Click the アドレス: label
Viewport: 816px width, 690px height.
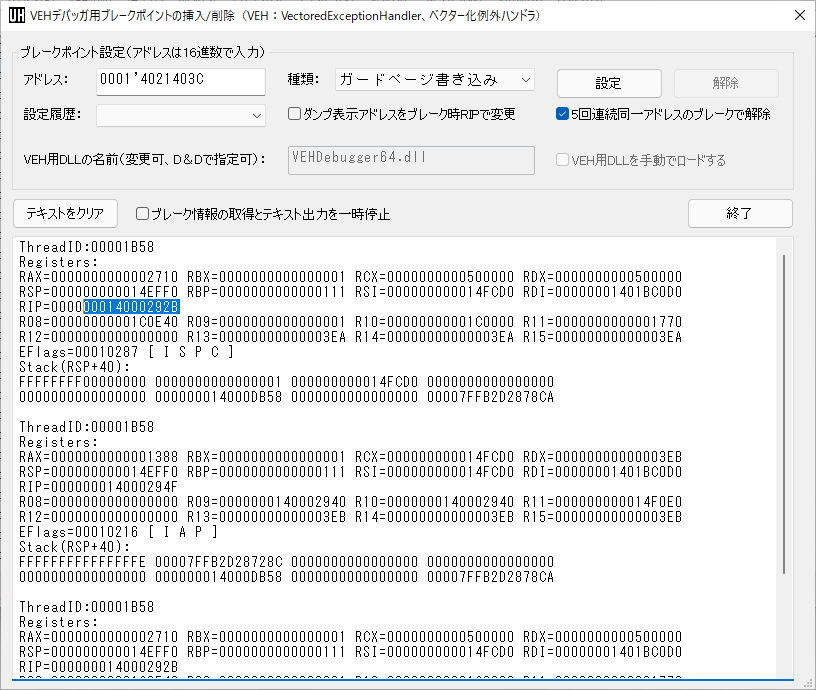click(46, 80)
